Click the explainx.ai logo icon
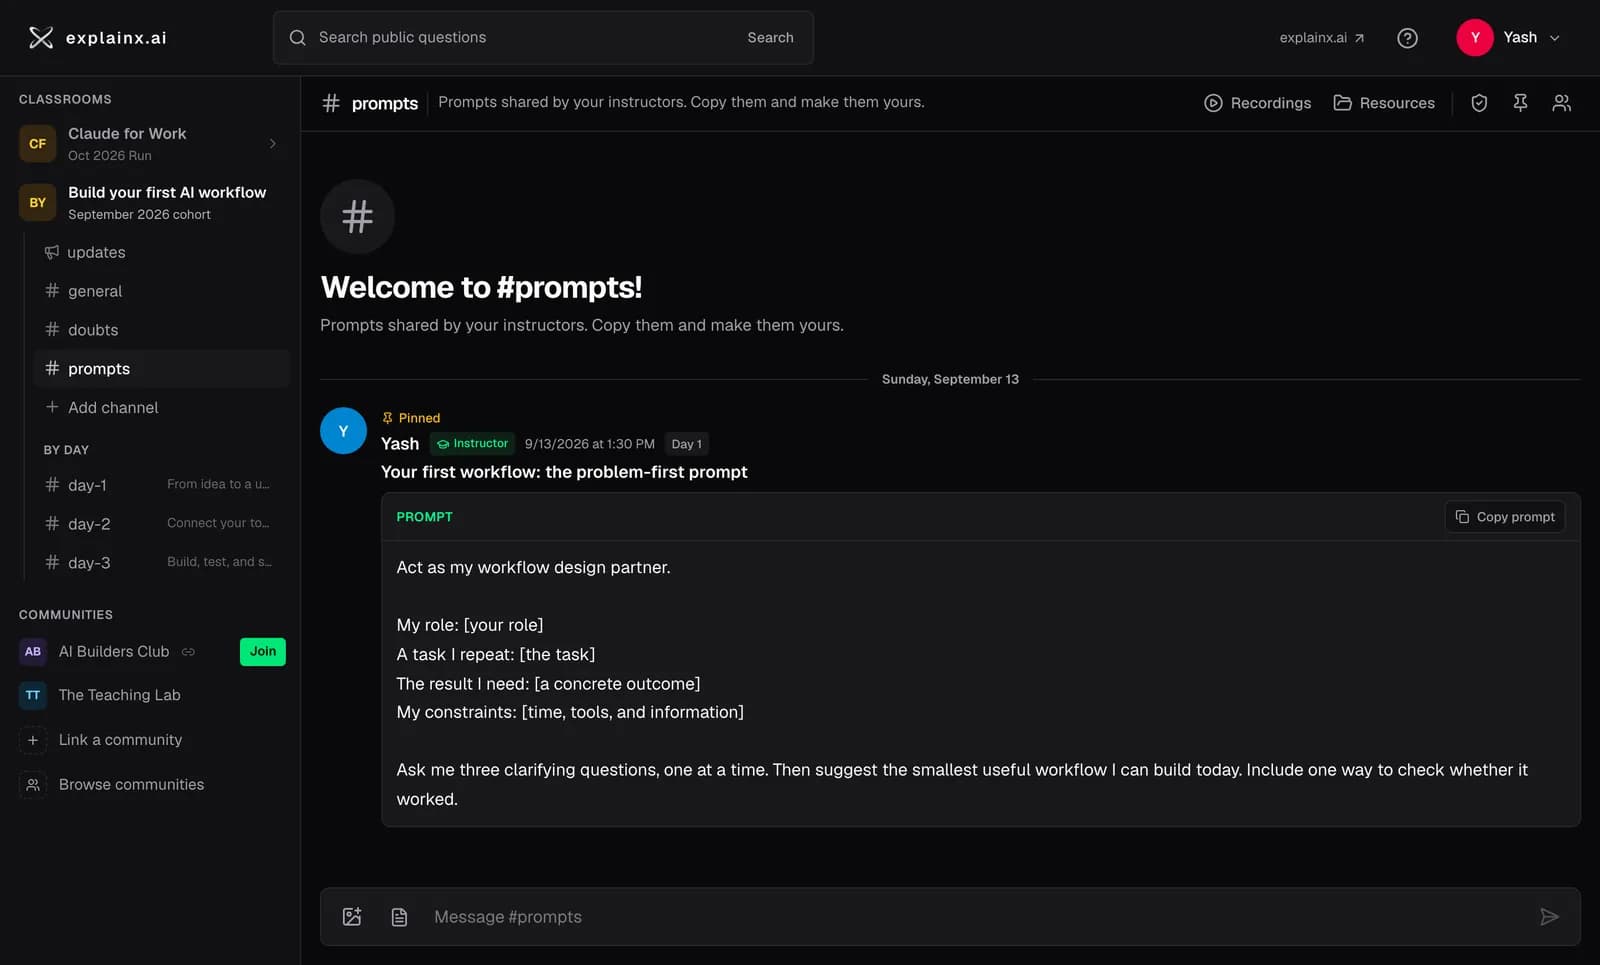The image size is (1600, 965). click(x=41, y=38)
